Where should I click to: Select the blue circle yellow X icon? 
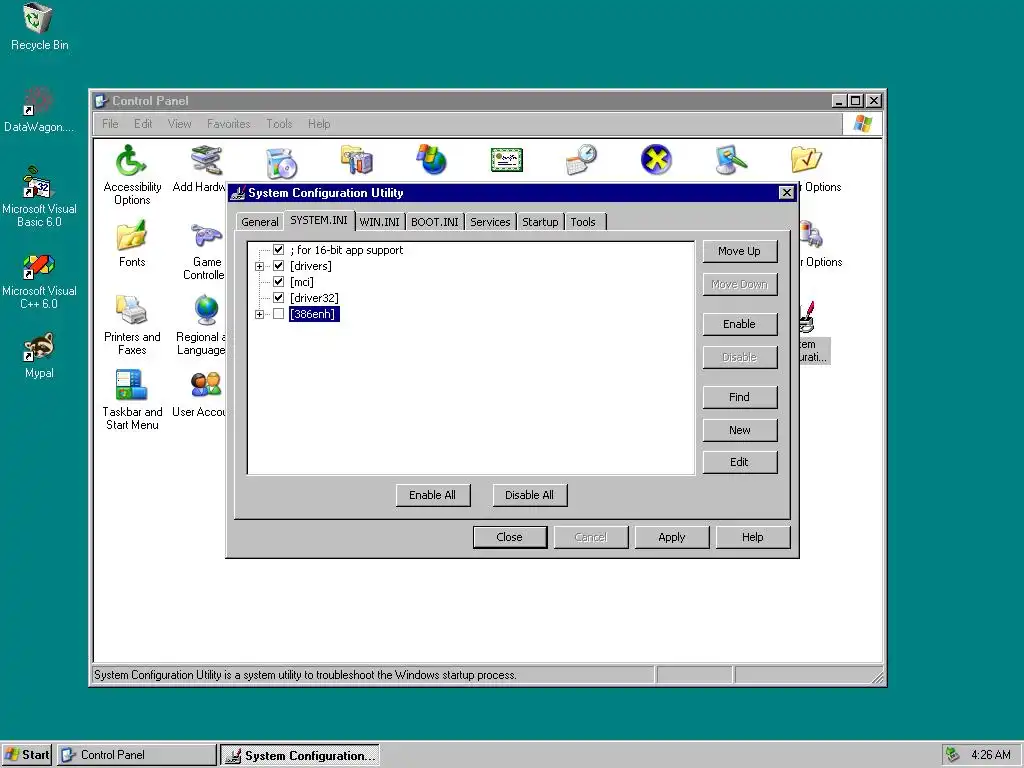[x=656, y=160]
